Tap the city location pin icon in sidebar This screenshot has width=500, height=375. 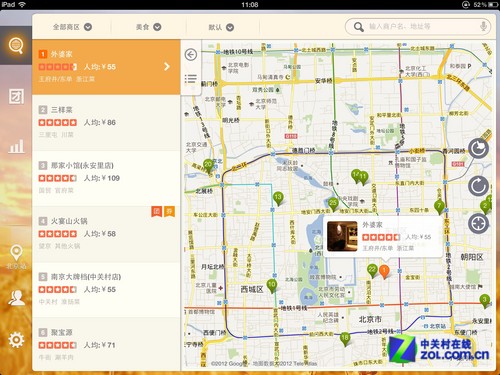point(16,253)
